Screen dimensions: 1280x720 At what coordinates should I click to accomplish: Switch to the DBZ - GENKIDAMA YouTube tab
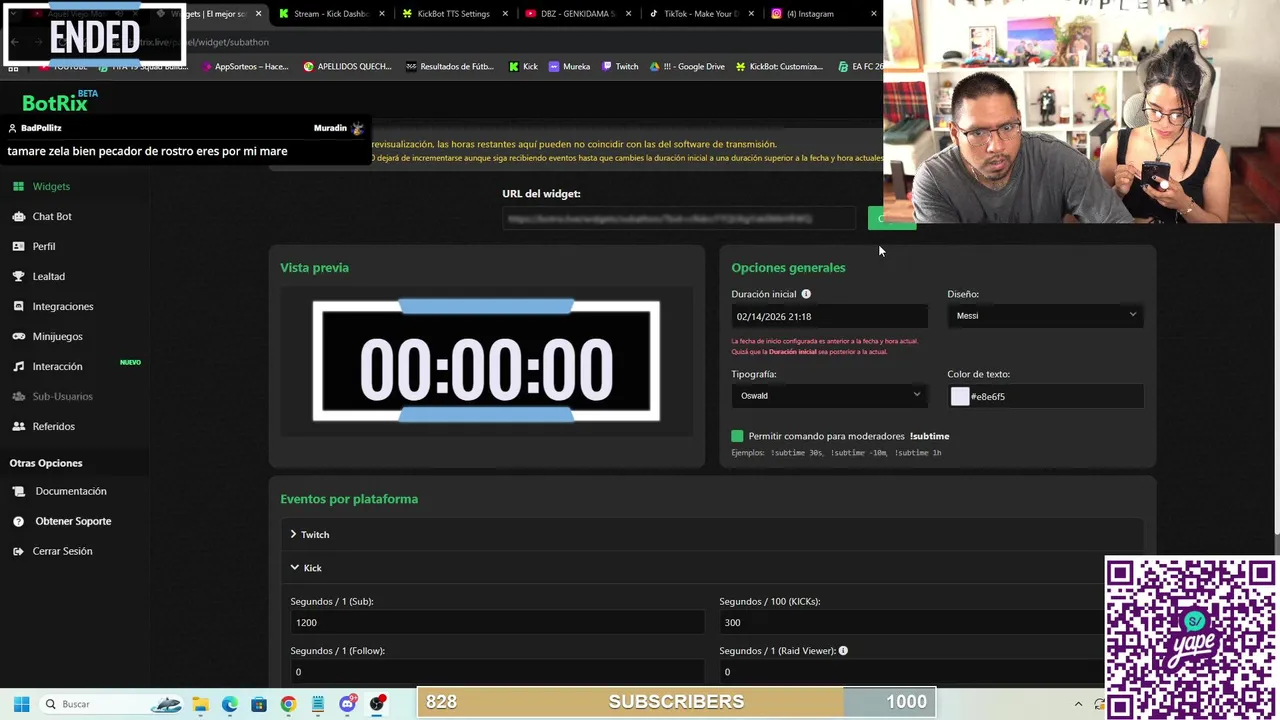pos(577,14)
